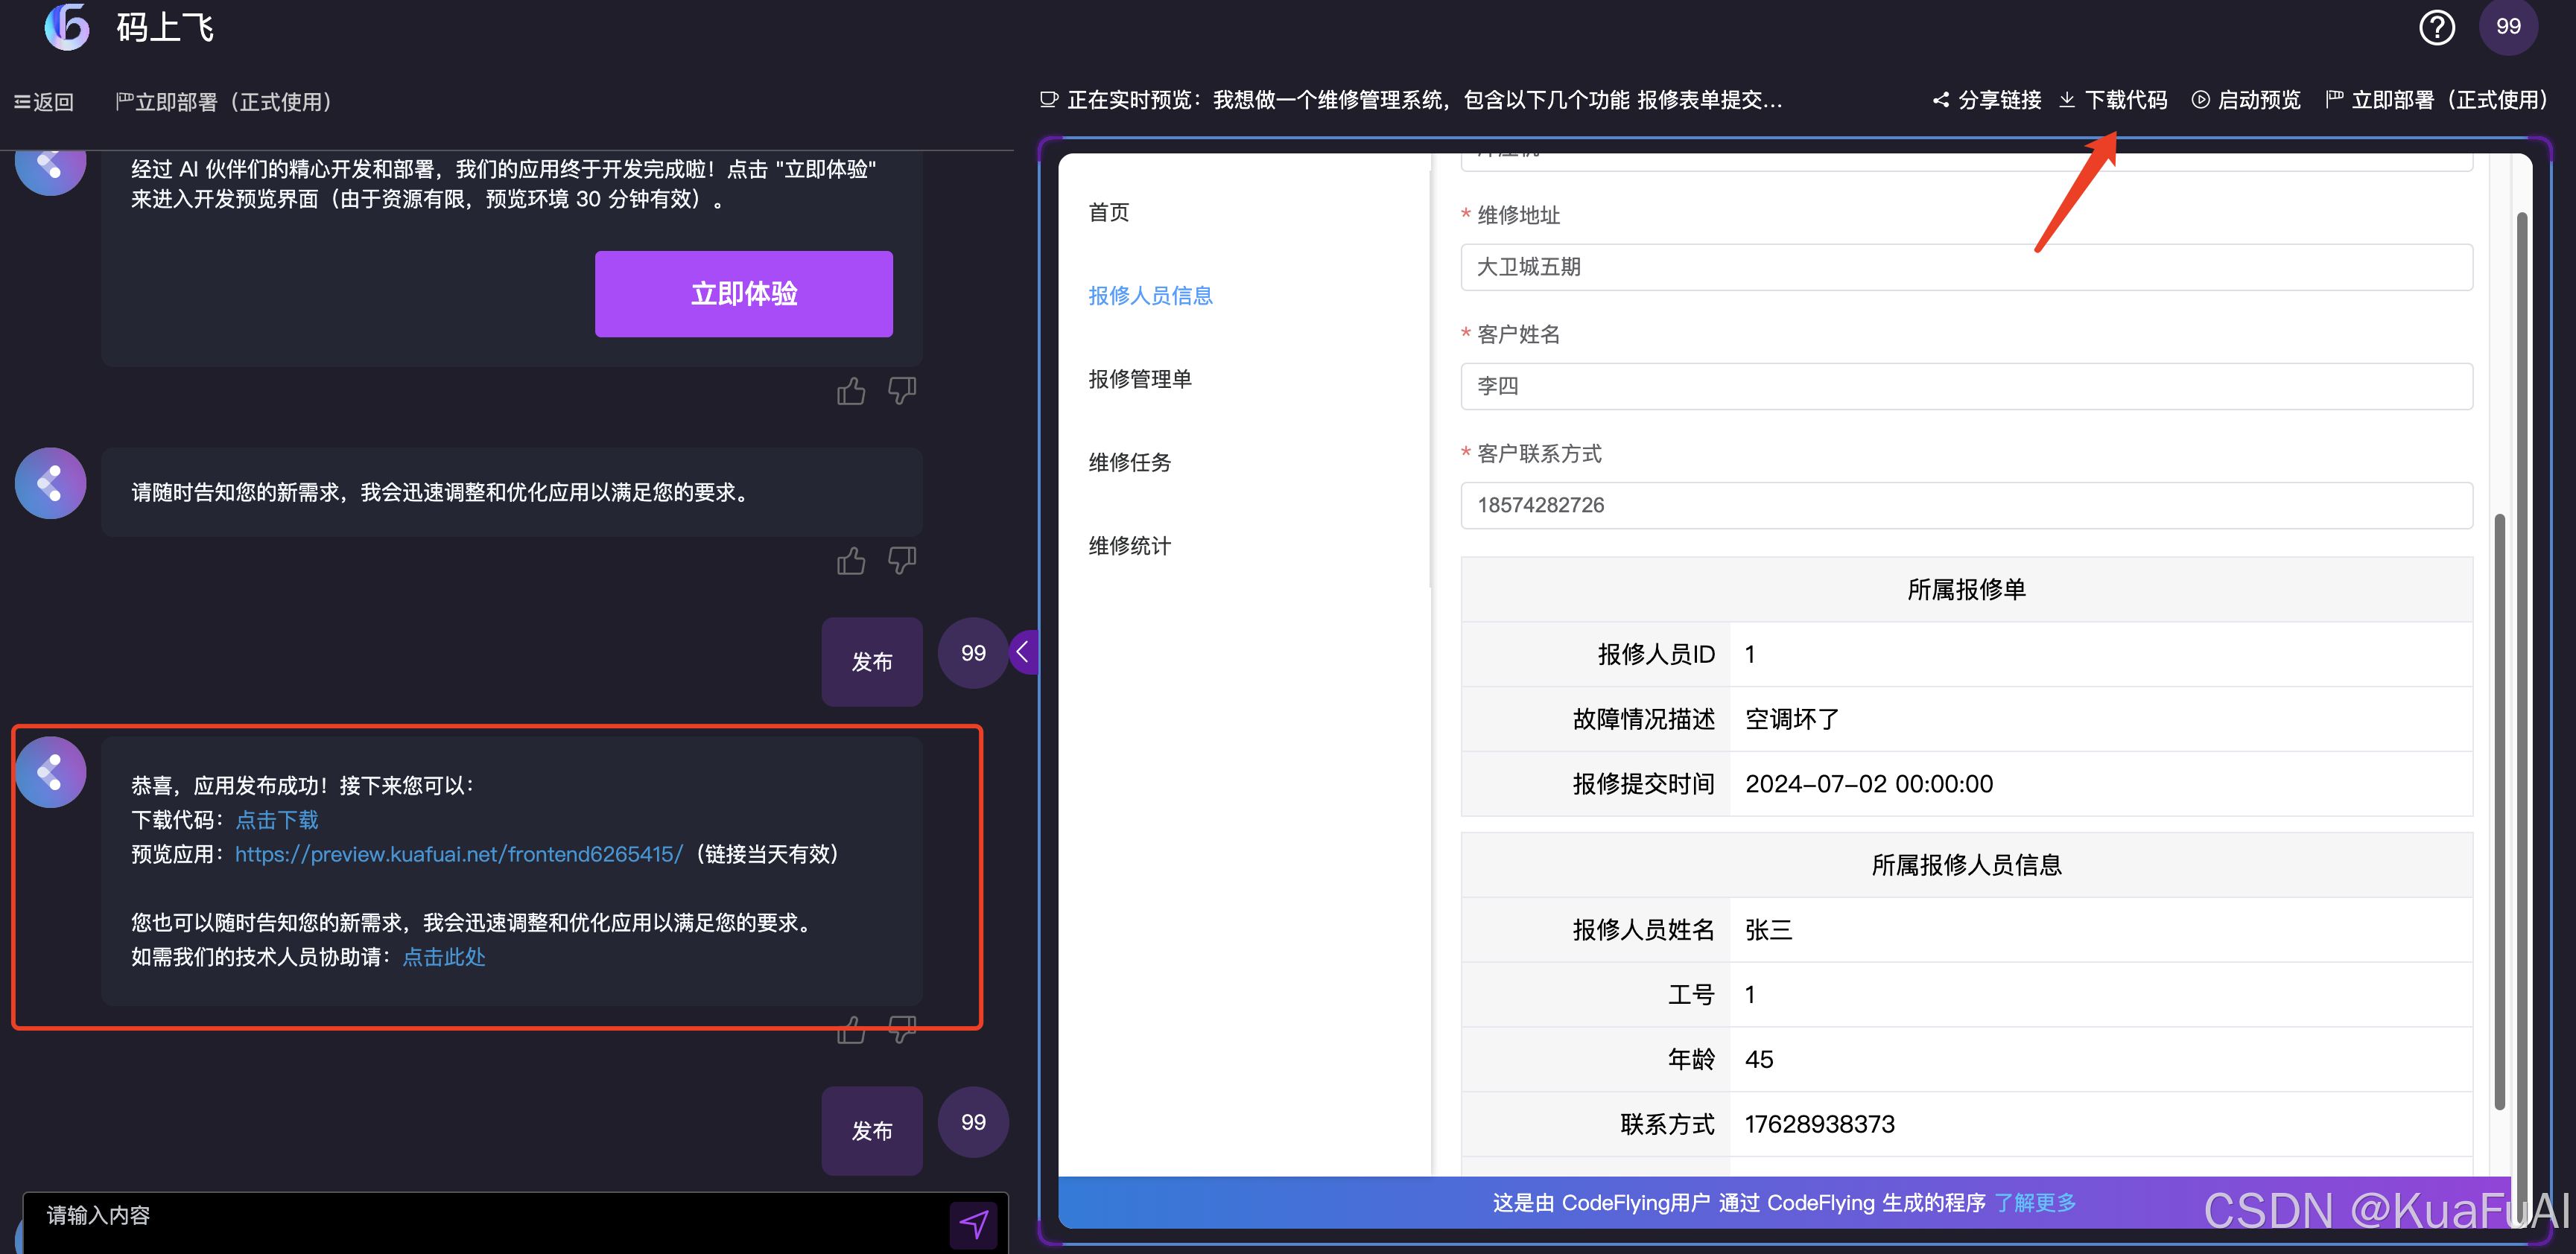Thumbs down the '请随时告知' message

(x=902, y=561)
